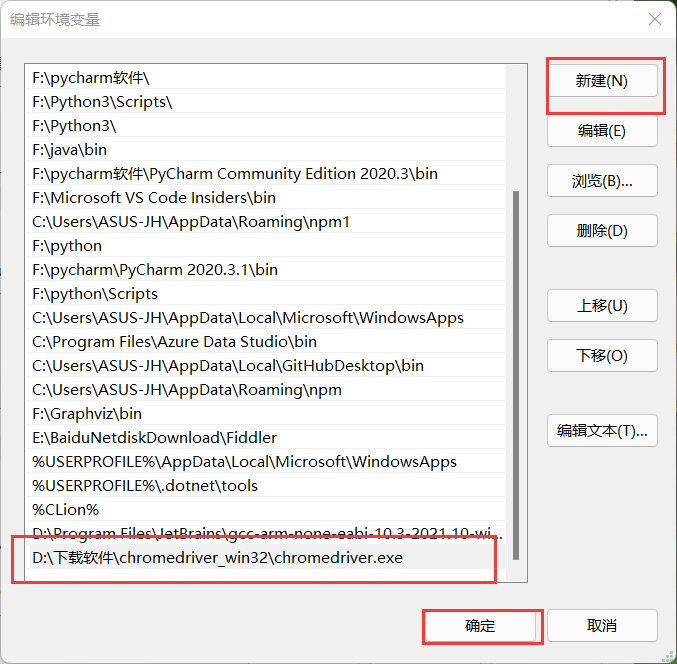The image size is (677, 664).
Task: Select F:\pycharm\PyCharm 2020.3.1\bin entry
Action: [x=265, y=270]
